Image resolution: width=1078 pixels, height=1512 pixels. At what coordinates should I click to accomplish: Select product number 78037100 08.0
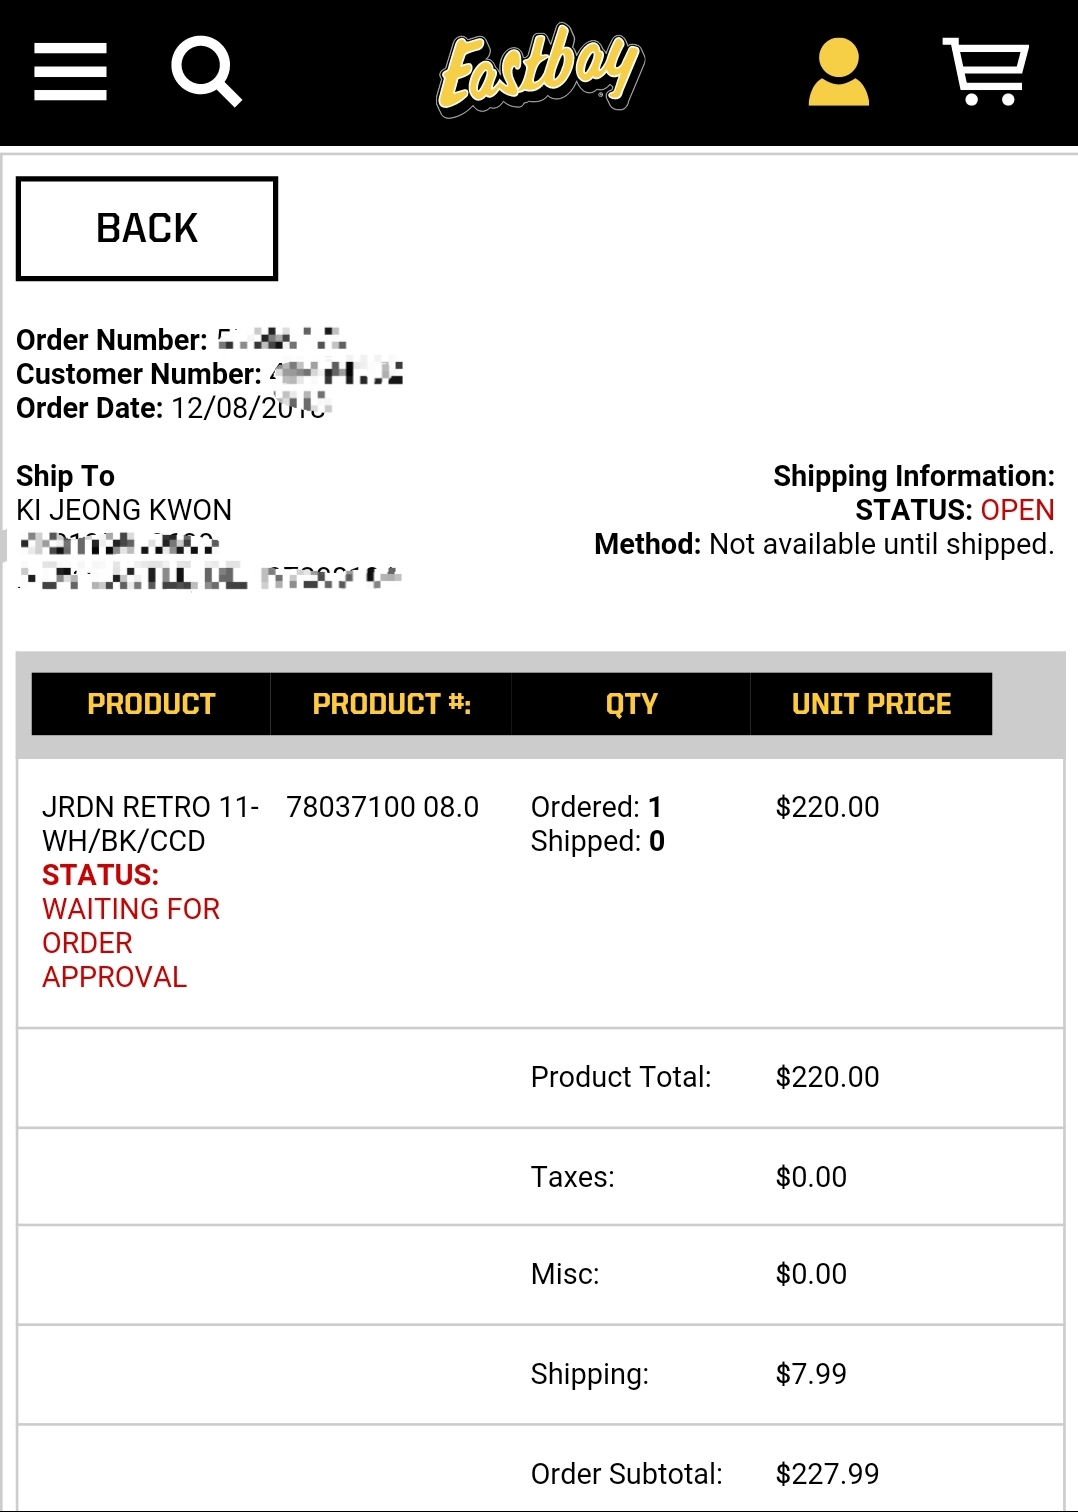pos(382,807)
